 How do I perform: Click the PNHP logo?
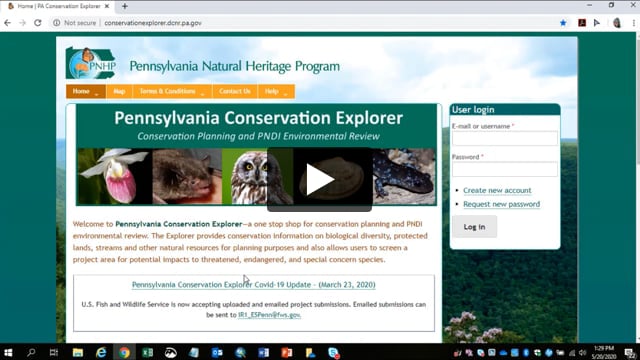click(91, 63)
